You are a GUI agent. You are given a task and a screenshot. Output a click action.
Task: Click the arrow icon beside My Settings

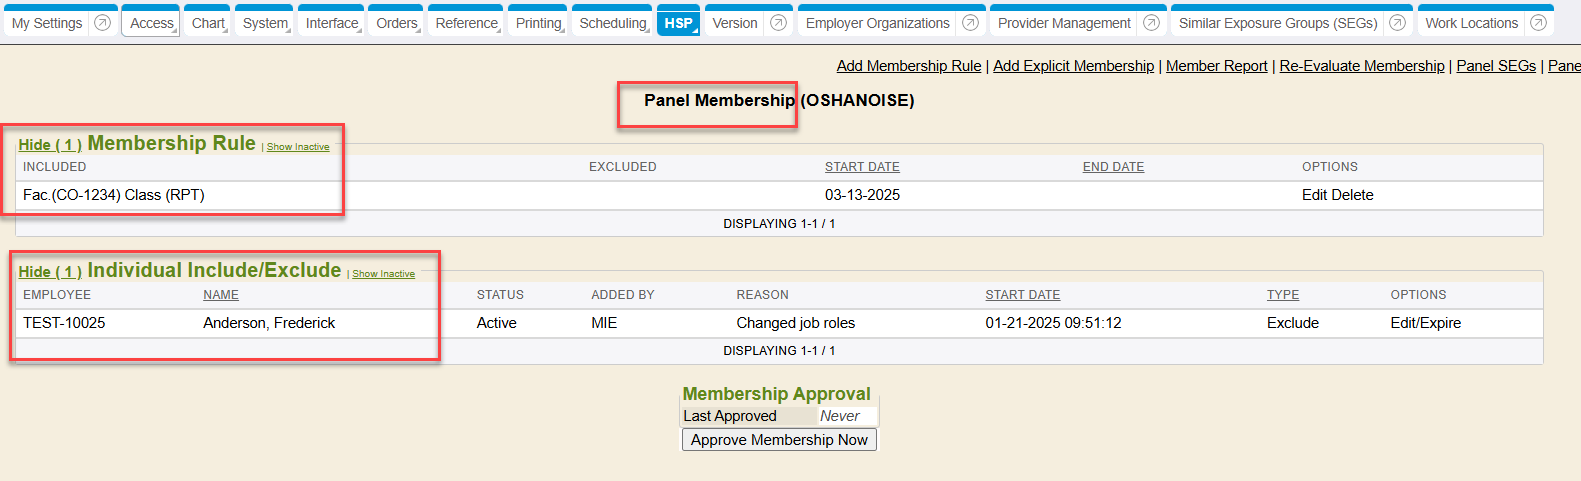point(102,23)
